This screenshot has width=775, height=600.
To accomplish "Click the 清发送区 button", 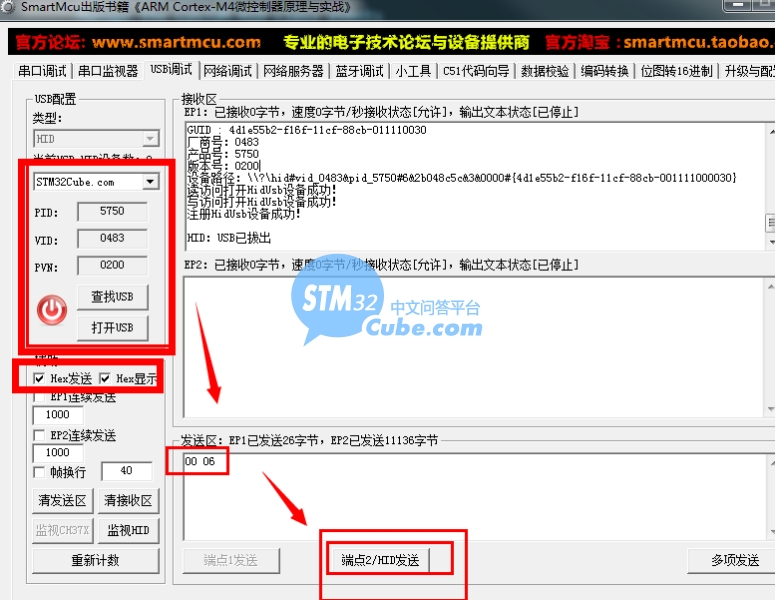I will (62, 501).
